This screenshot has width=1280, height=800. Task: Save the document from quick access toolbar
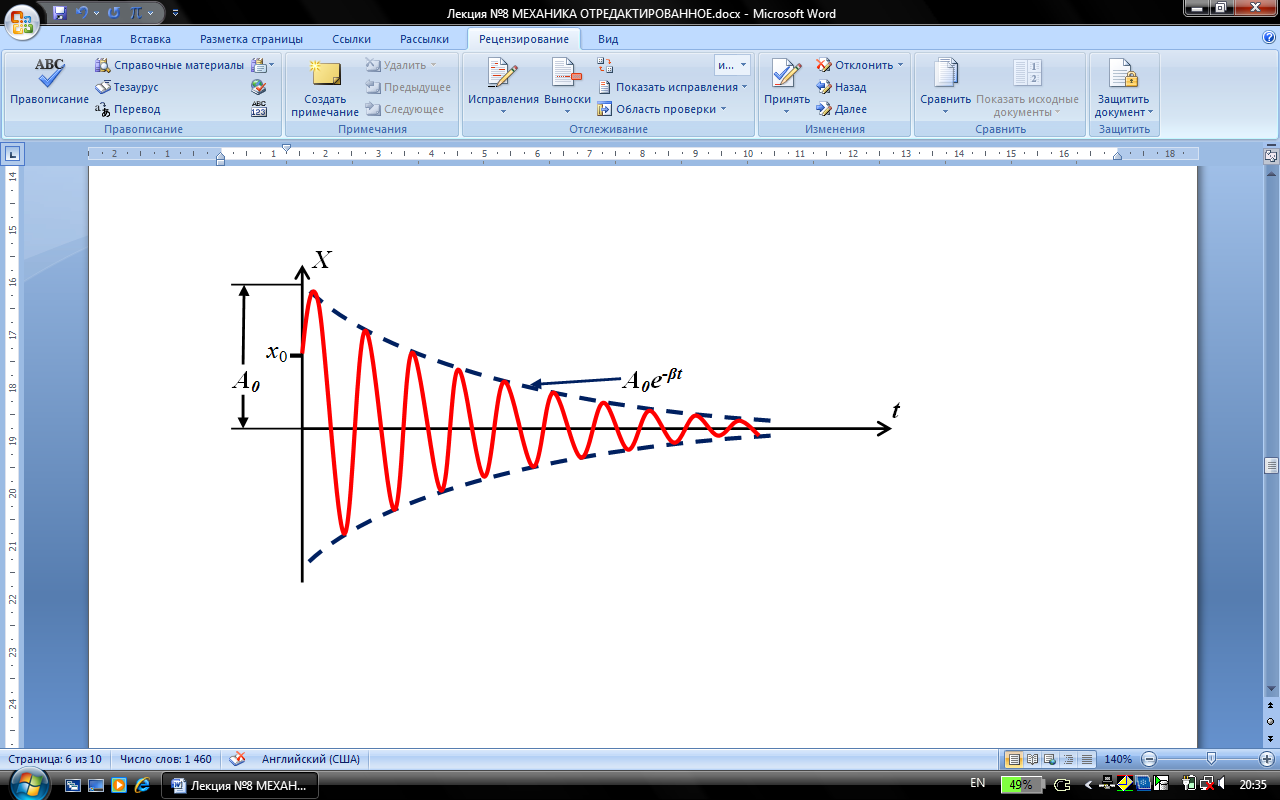click(x=60, y=13)
